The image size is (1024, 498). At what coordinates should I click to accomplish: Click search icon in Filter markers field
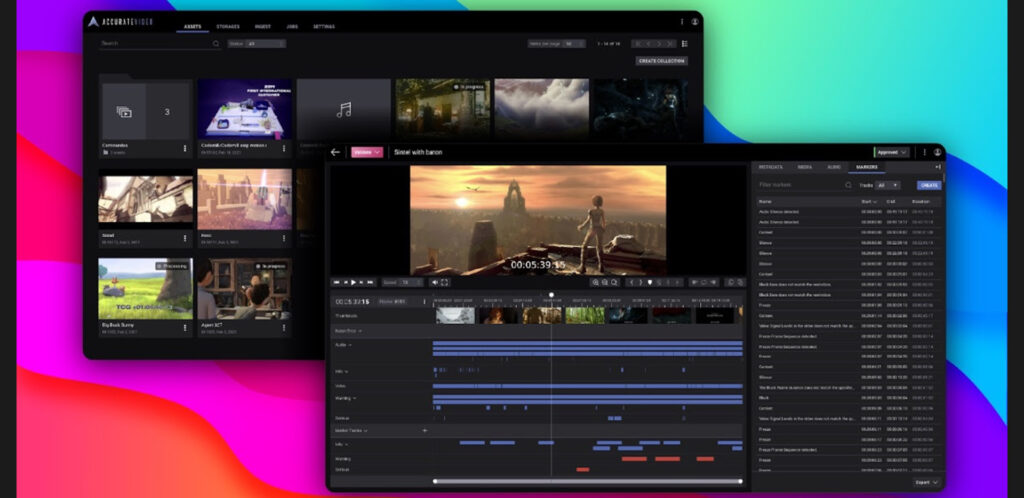tap(848, 185)
